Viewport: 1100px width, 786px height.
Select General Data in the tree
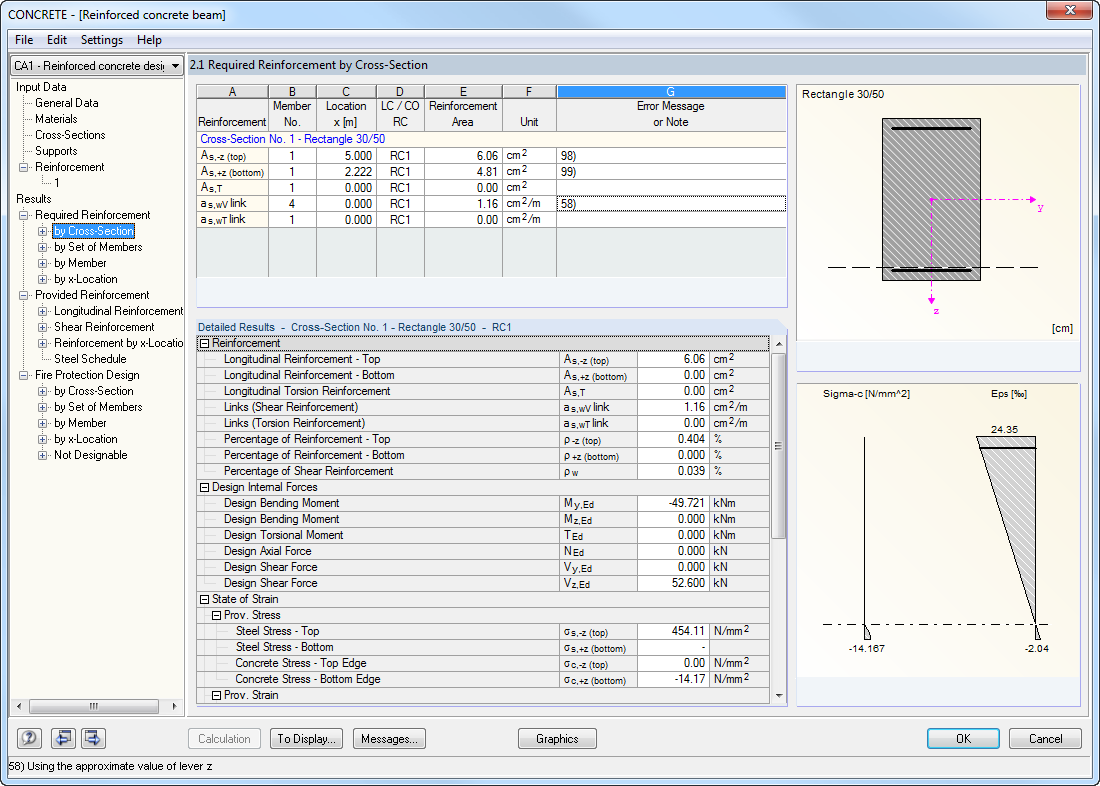tap(67, 103)
